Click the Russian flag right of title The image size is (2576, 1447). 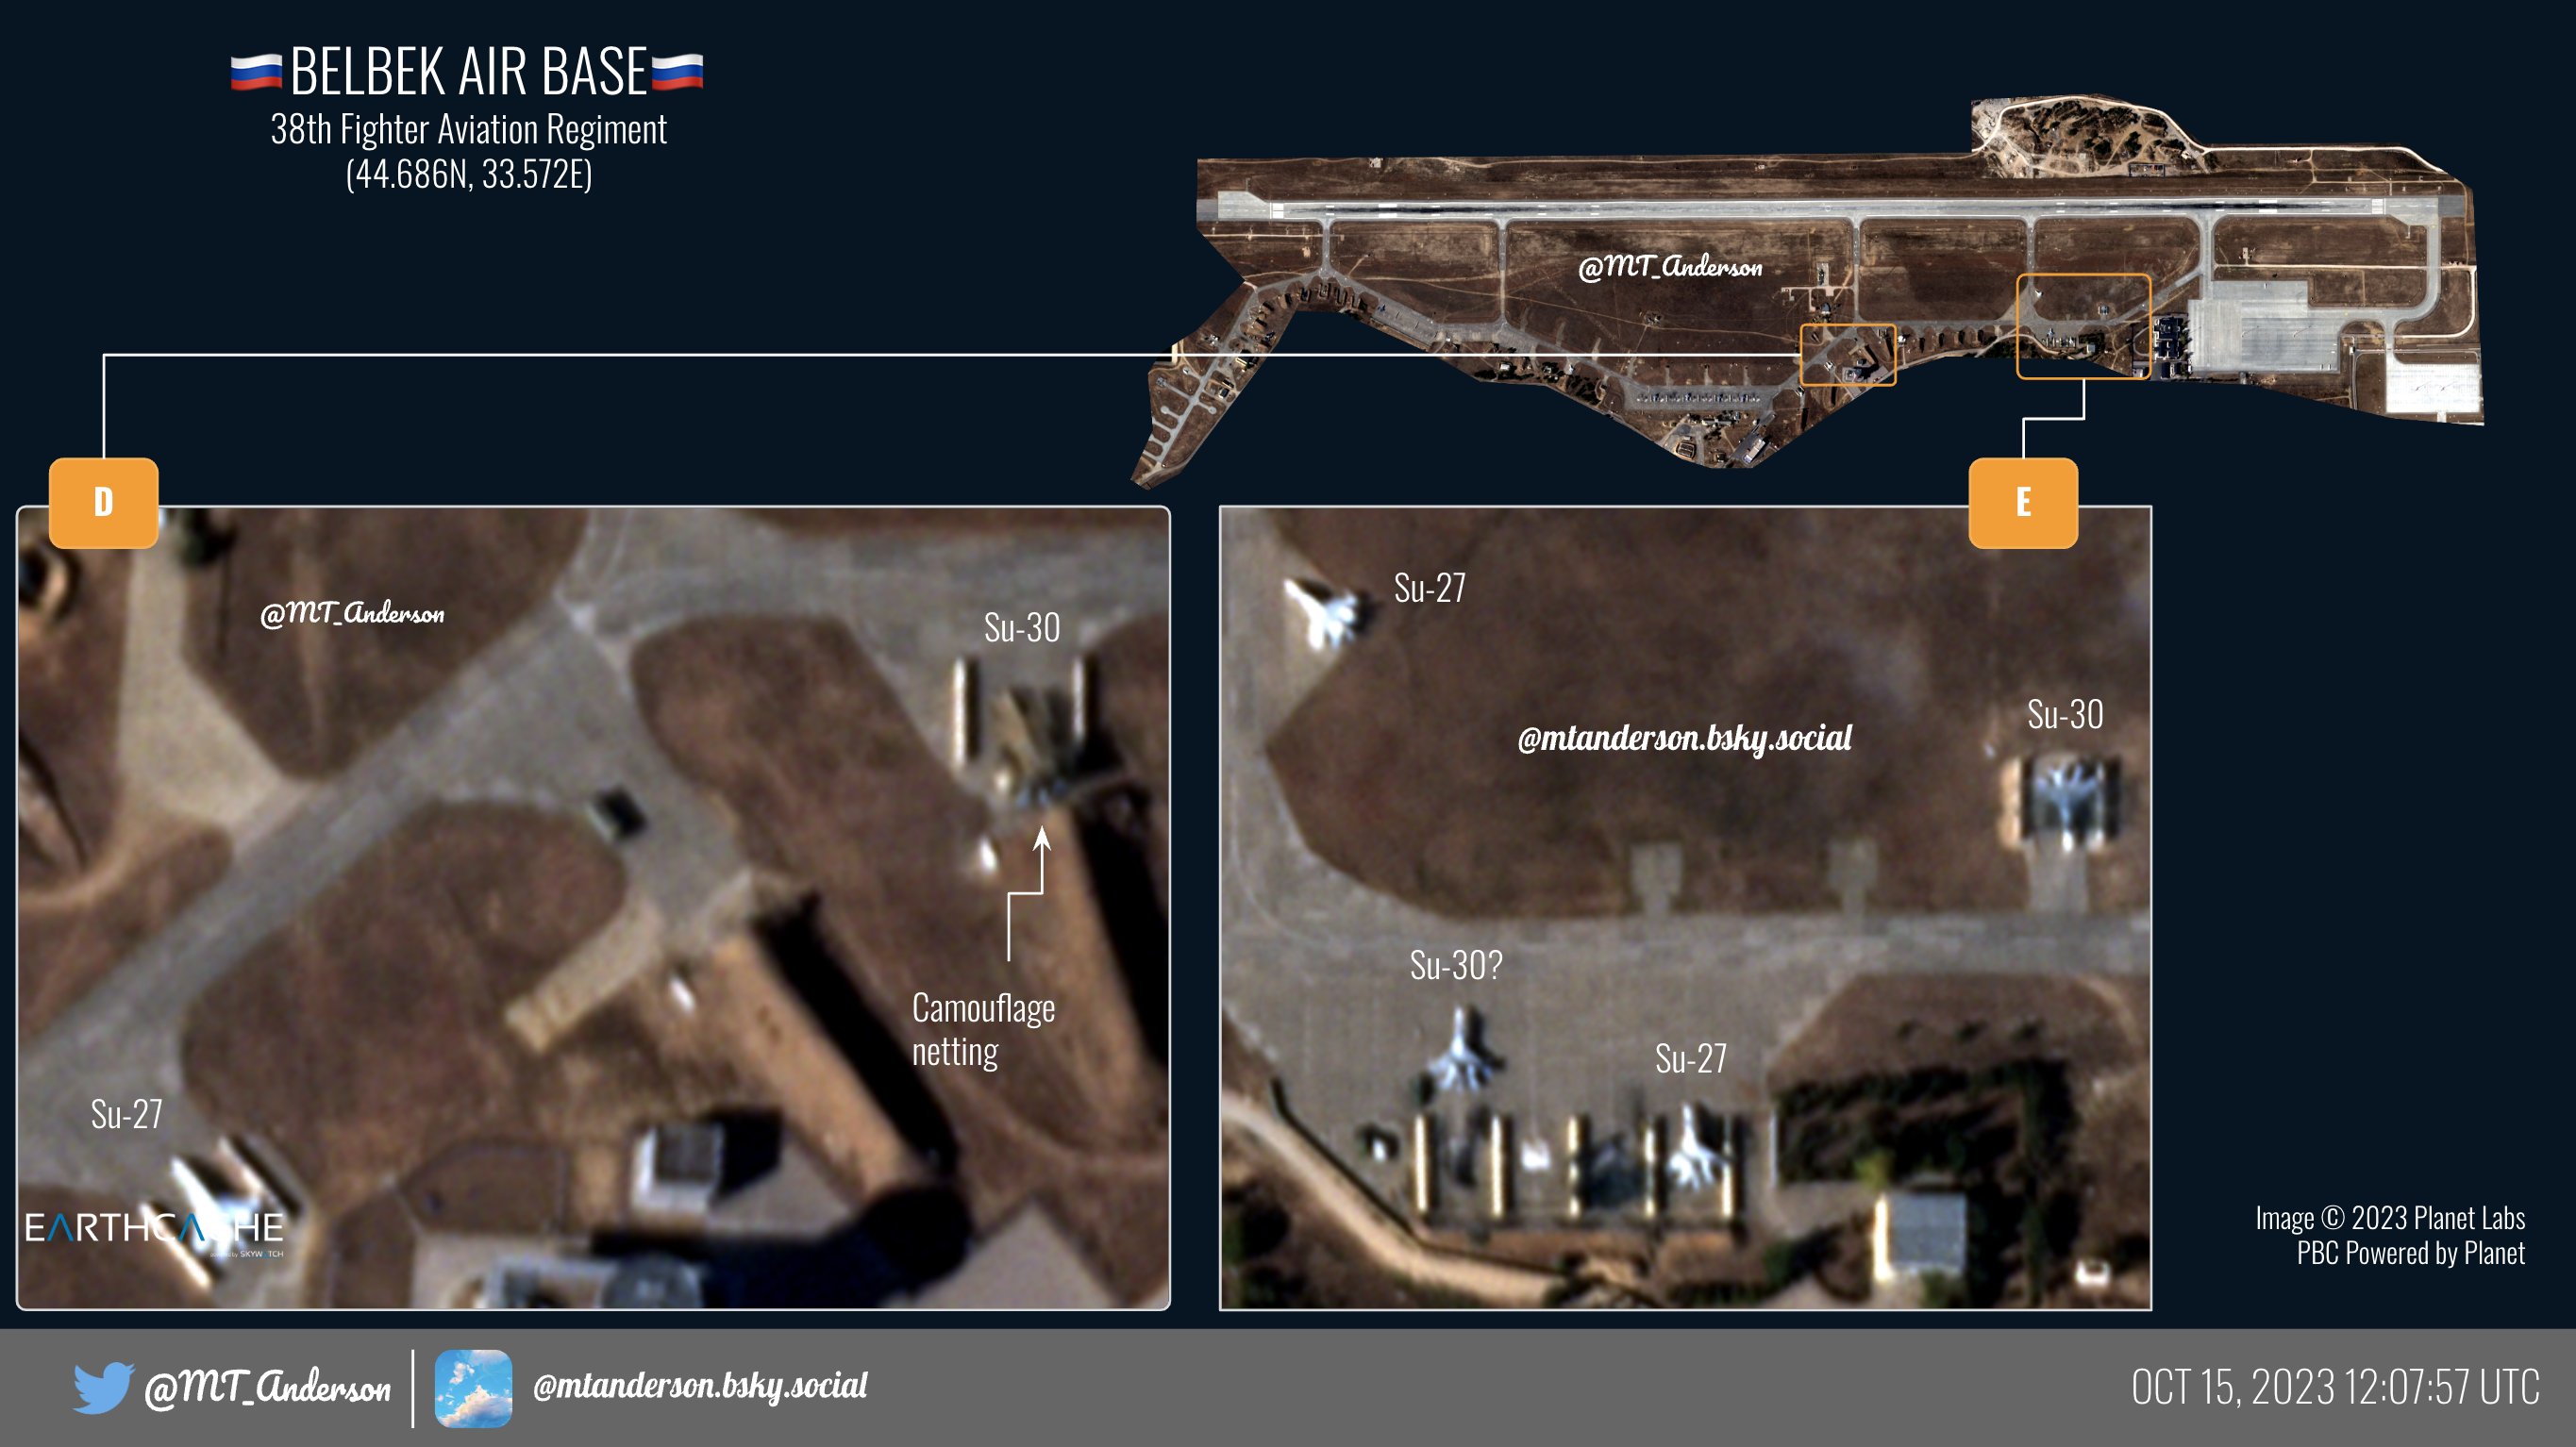pyautogui.click(x=677, y=72)
